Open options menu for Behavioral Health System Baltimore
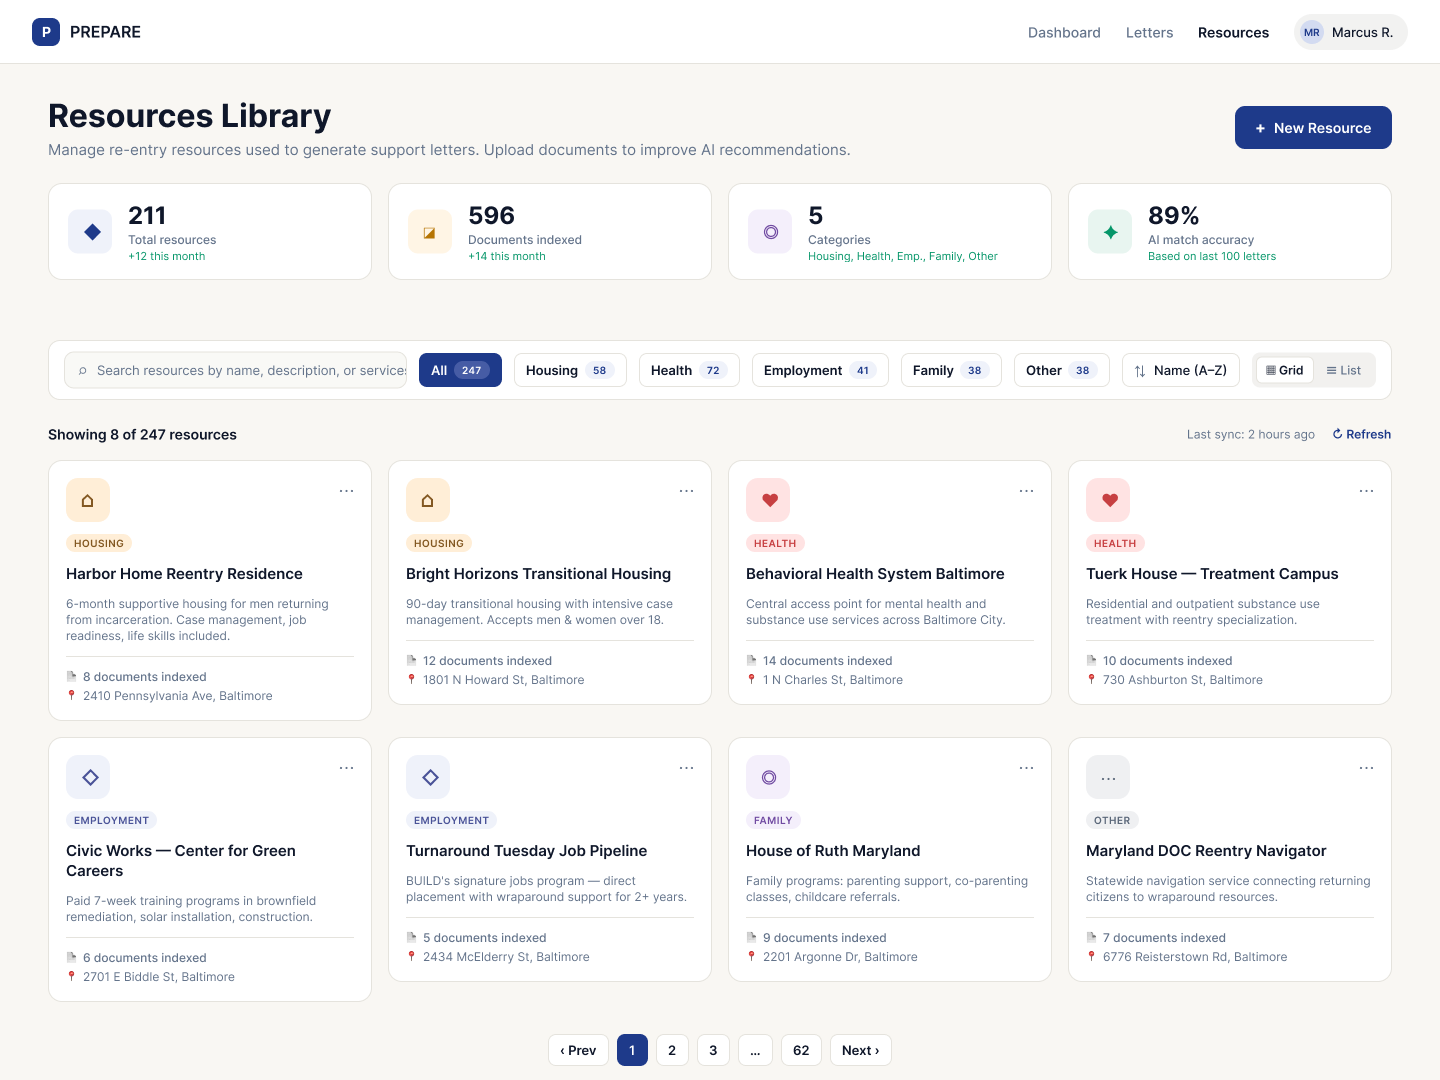 pos(1026,491)
